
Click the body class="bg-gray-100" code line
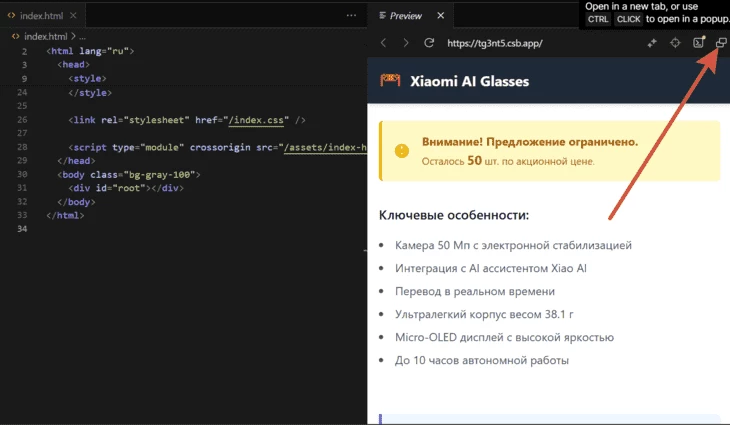click(128, 175)
